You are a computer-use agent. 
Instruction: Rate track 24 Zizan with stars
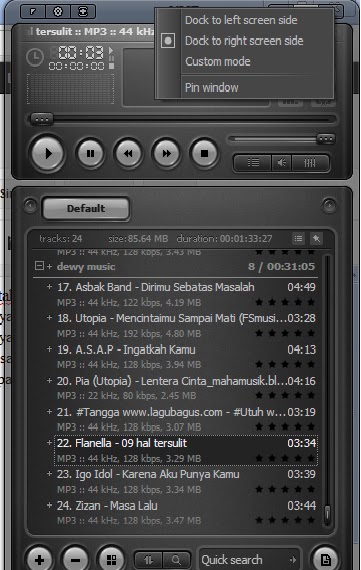(285, 520)
